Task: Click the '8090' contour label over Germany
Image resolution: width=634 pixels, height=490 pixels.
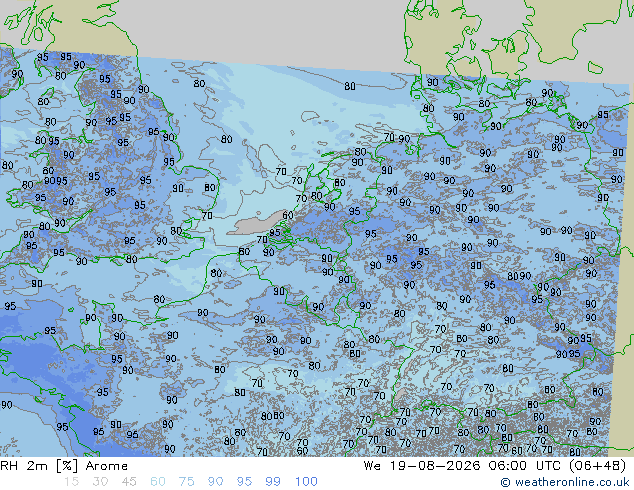Action: (x=519, y=276)
